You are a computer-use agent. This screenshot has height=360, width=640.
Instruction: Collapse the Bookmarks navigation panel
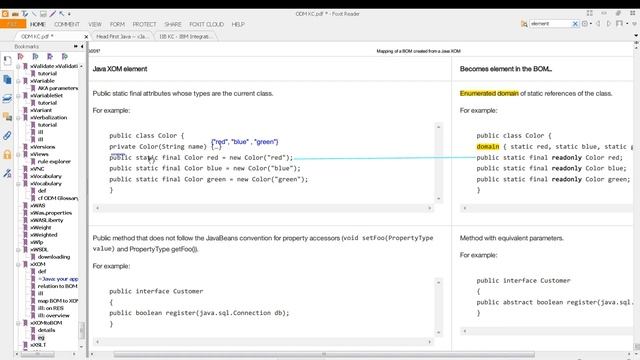click(x=82, y=47)
